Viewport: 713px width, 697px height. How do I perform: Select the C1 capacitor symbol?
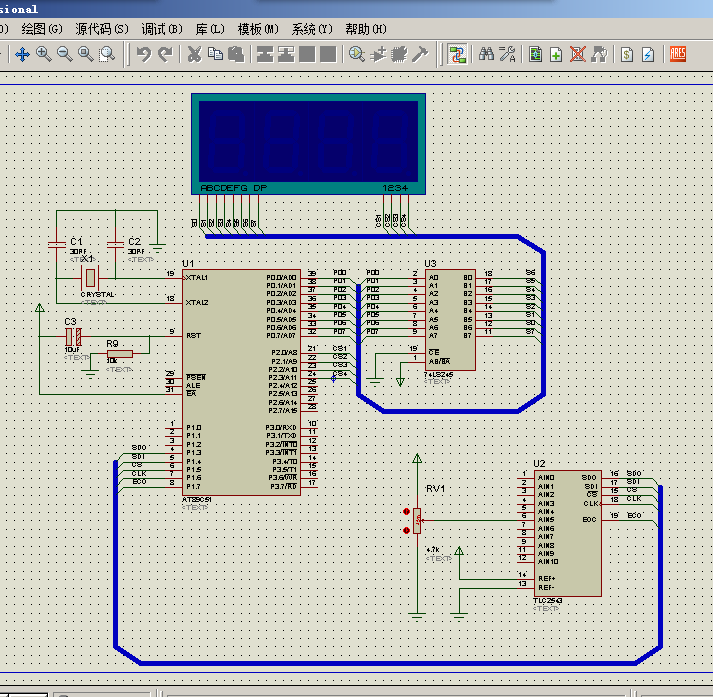click(x=57, y=245)
